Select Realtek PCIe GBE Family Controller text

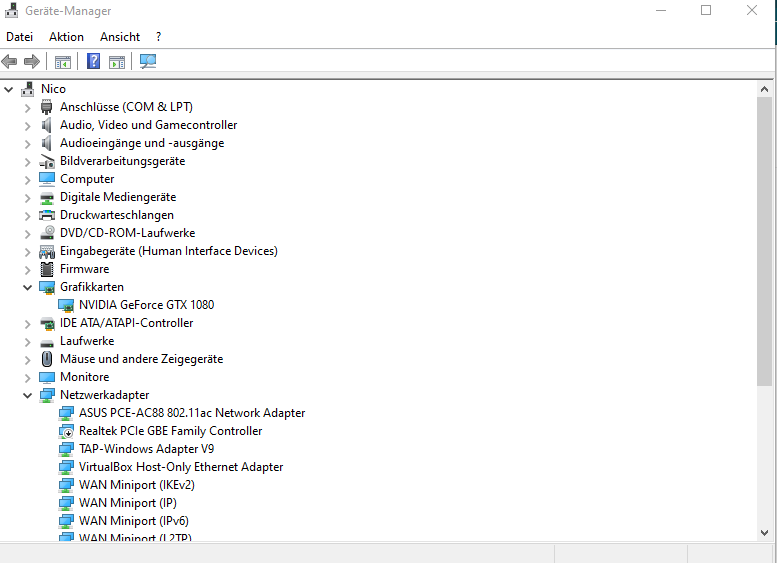point(170,431)
